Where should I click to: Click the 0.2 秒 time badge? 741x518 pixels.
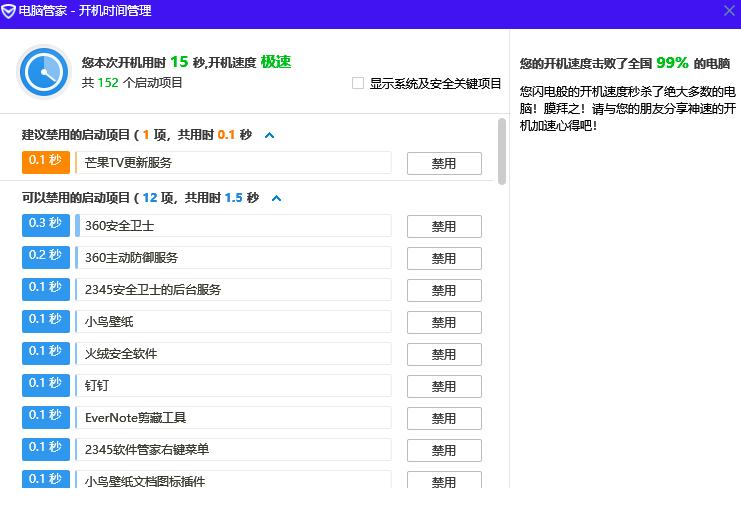click(x=46, y=257)
